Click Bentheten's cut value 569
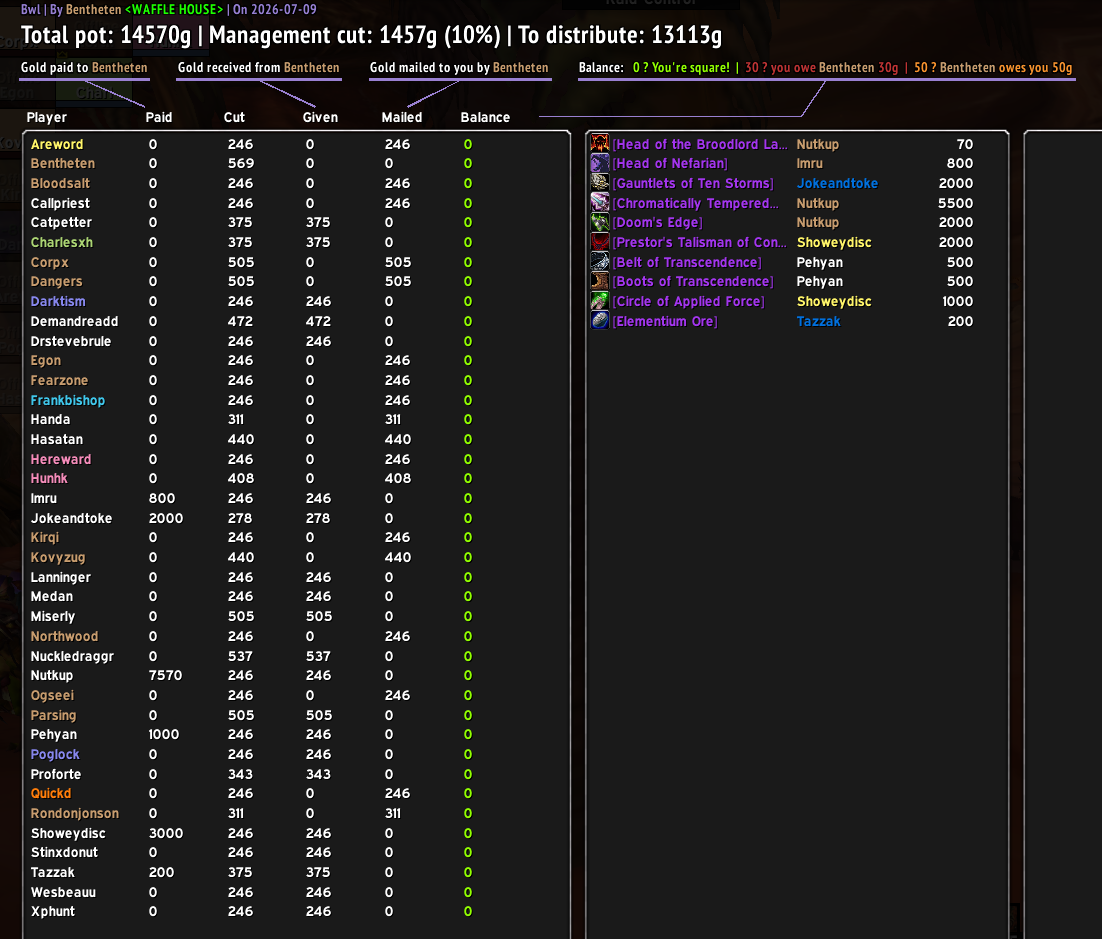1102x939 pixels. pos(241,163)
